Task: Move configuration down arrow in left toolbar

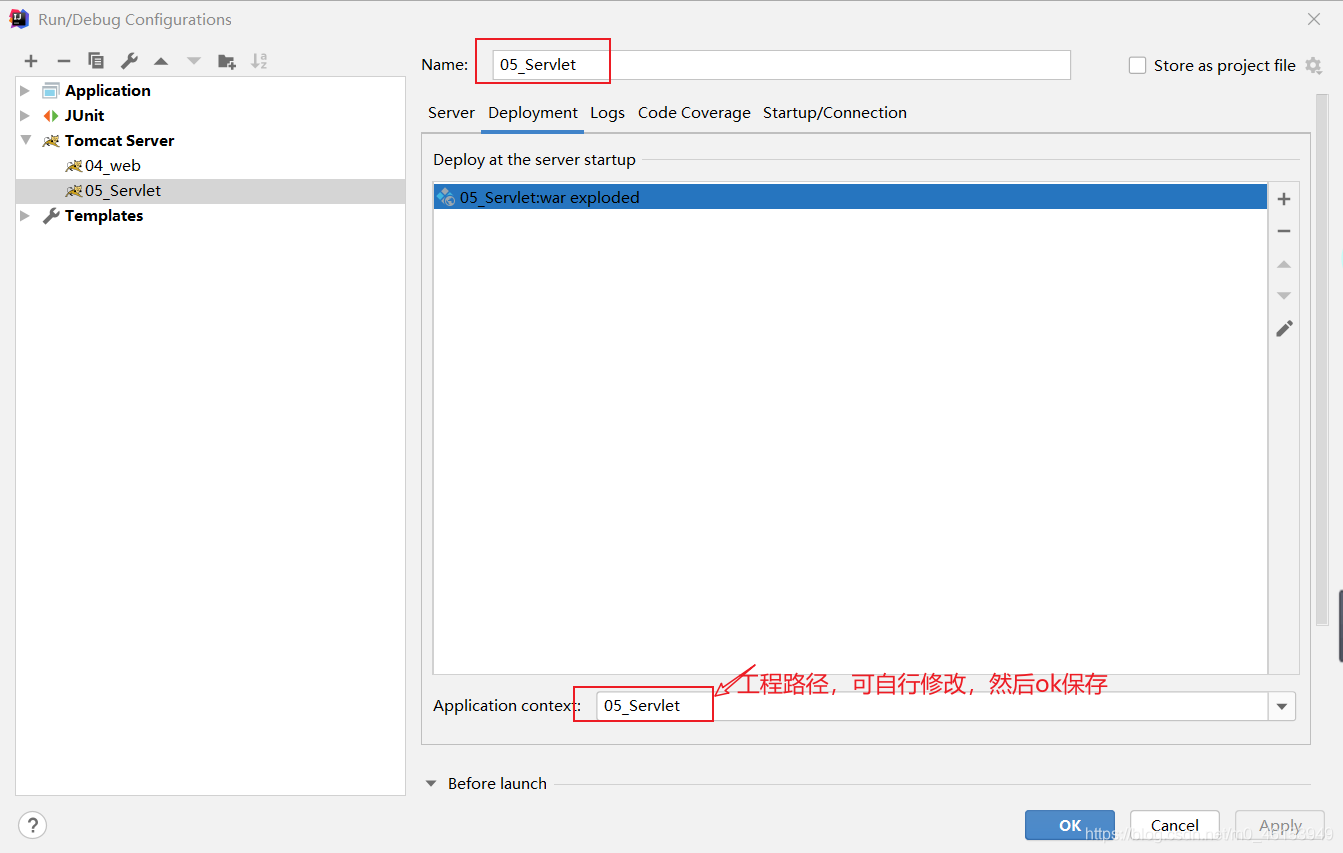Action: click(x=194, y=61)
